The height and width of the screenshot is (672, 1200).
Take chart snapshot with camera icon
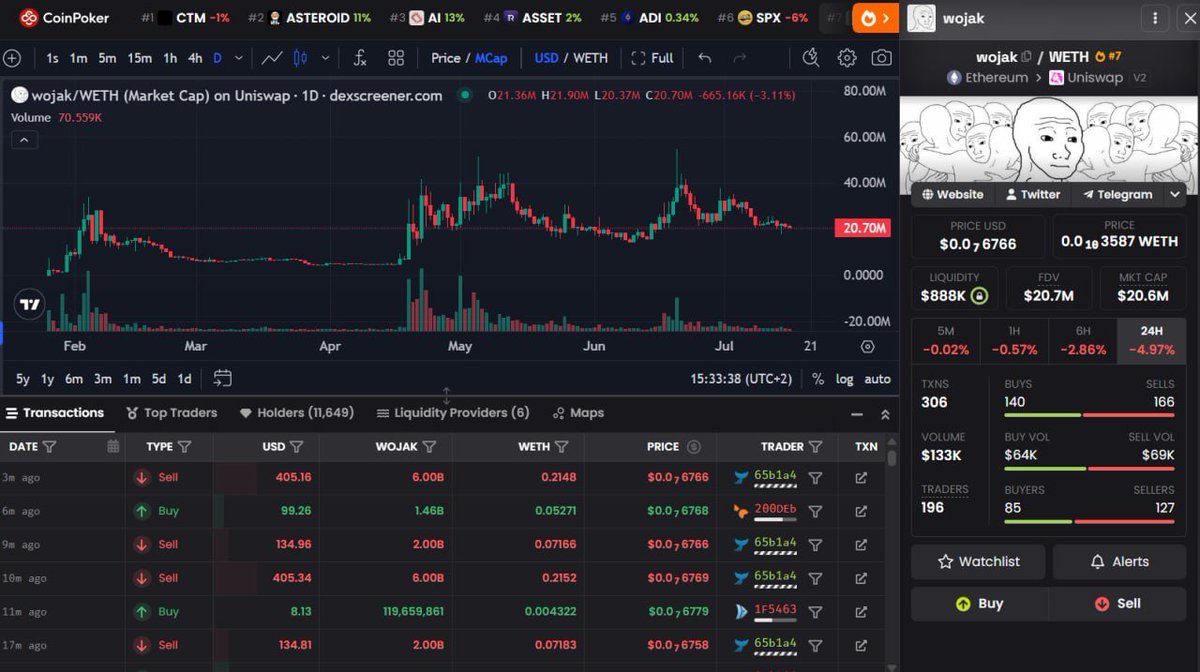pyautogui.click(x=881, y=58)
